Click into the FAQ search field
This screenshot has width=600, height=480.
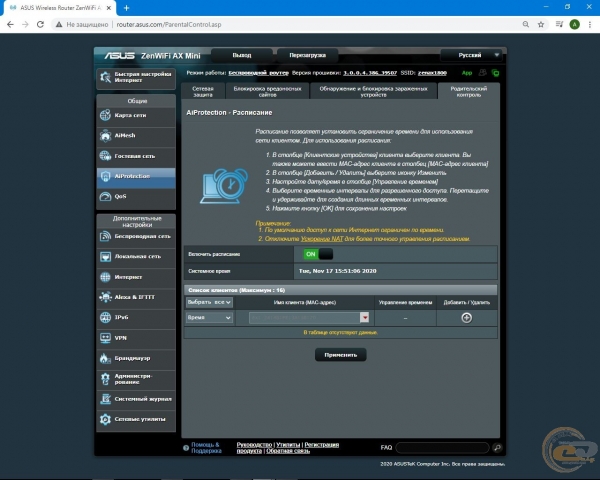[443, 447]
